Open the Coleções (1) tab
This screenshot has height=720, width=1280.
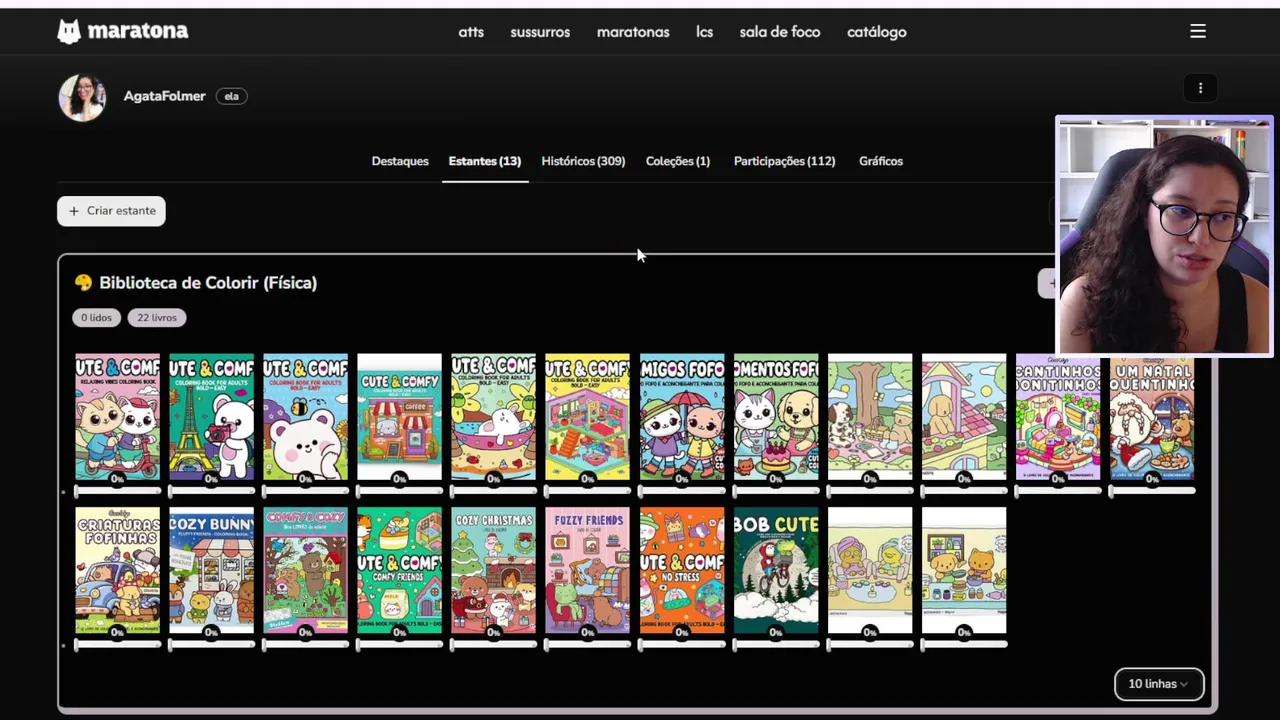pos(678,161)
